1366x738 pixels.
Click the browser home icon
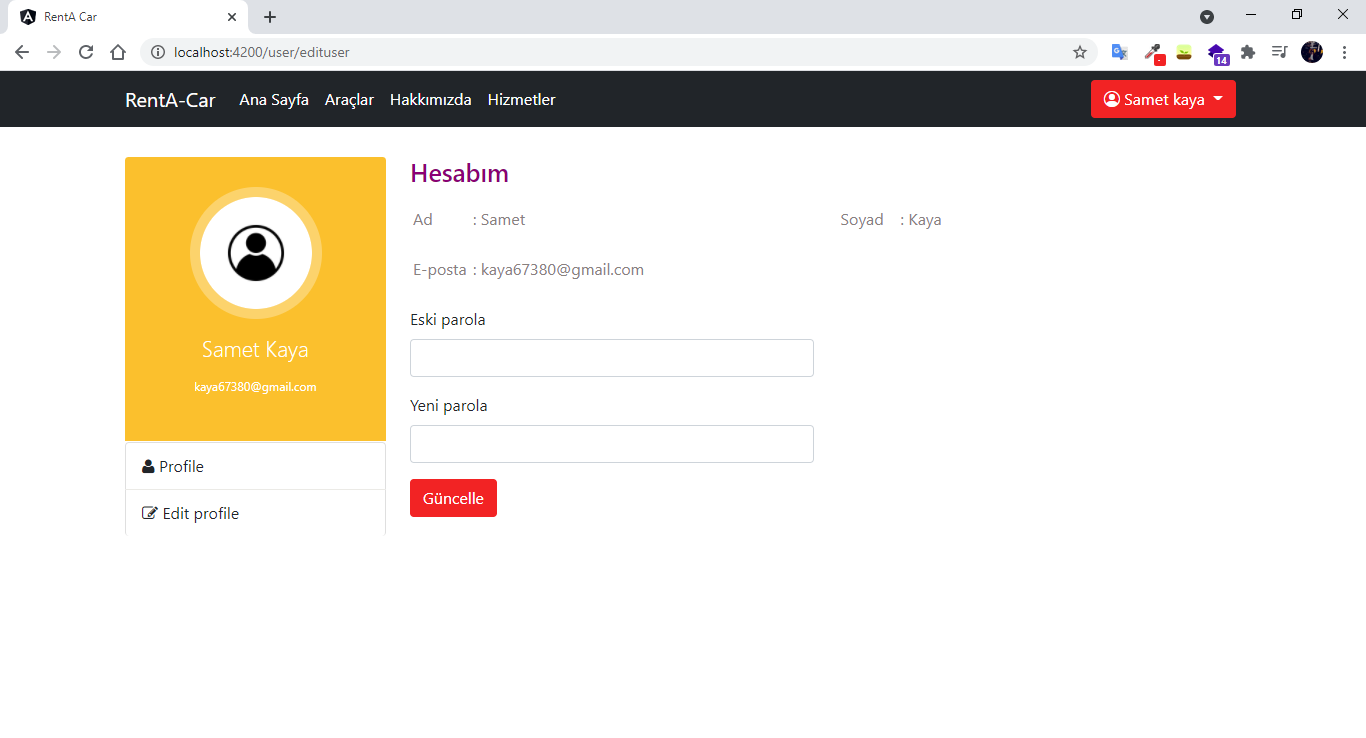(x=118, y=52)
